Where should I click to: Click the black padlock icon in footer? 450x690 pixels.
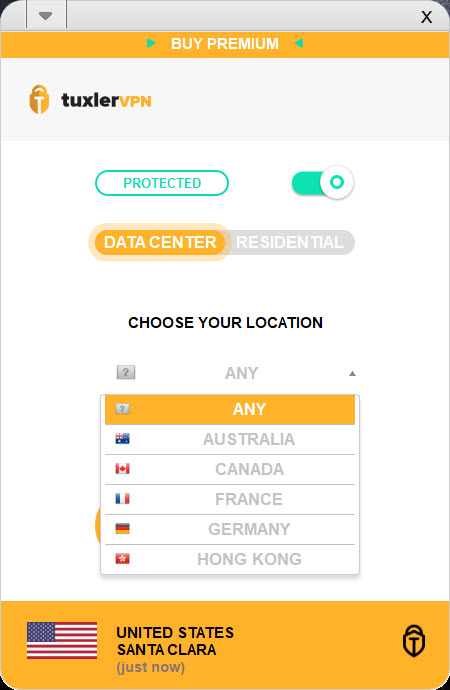(414, 640)
